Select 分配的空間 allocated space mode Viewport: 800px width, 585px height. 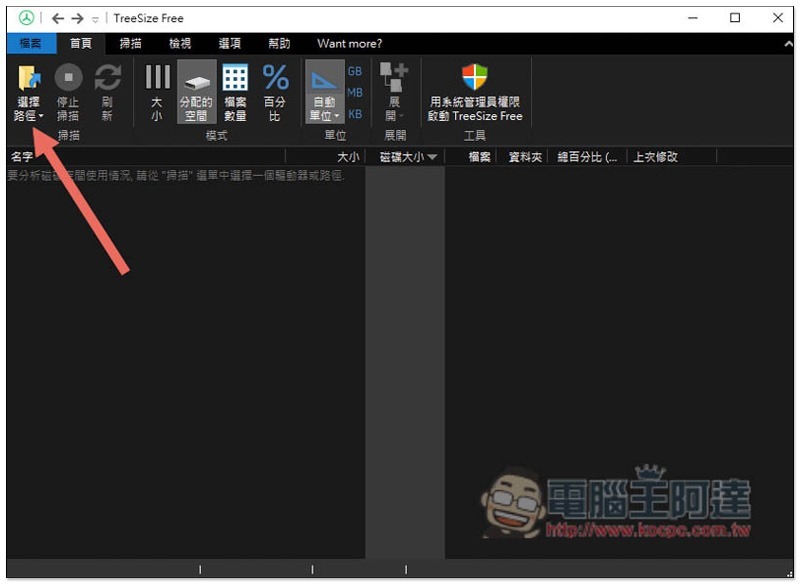tap(196, 92)
